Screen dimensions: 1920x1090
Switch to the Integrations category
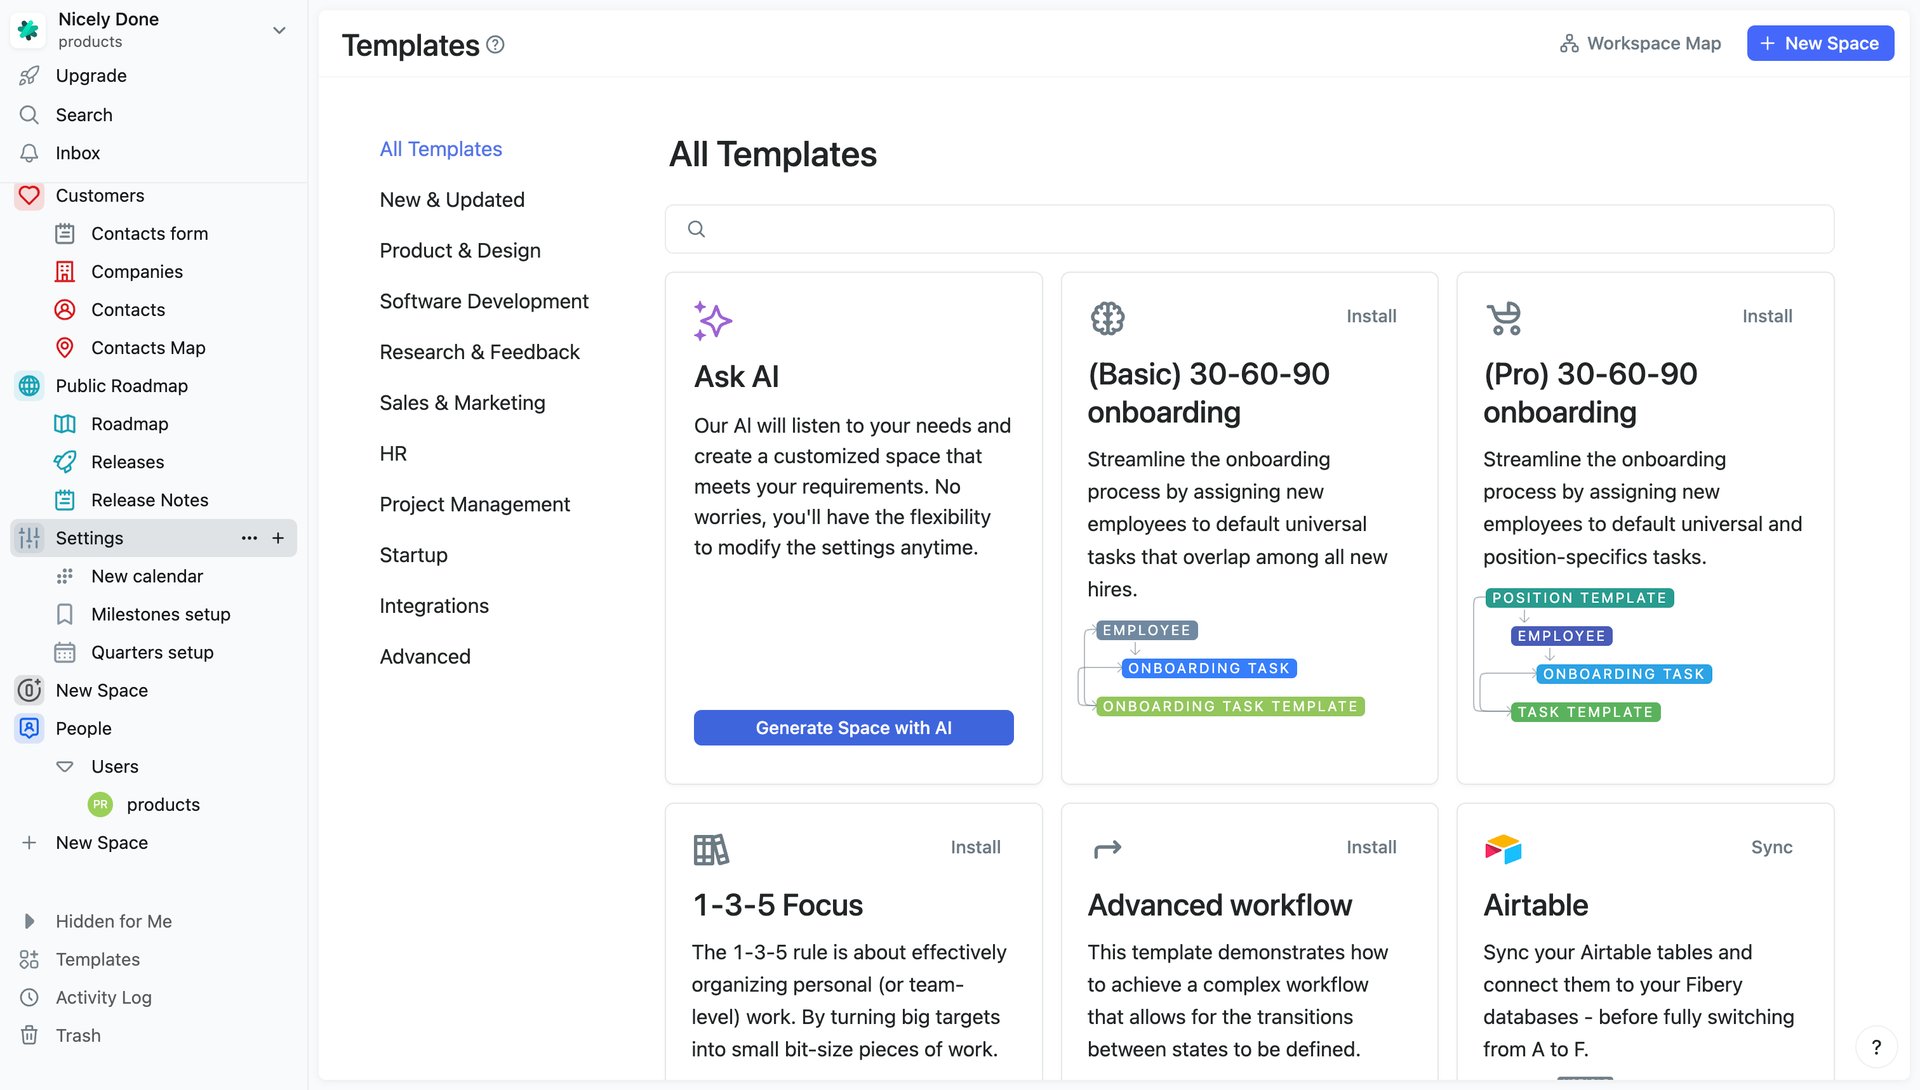click(434, 605)
